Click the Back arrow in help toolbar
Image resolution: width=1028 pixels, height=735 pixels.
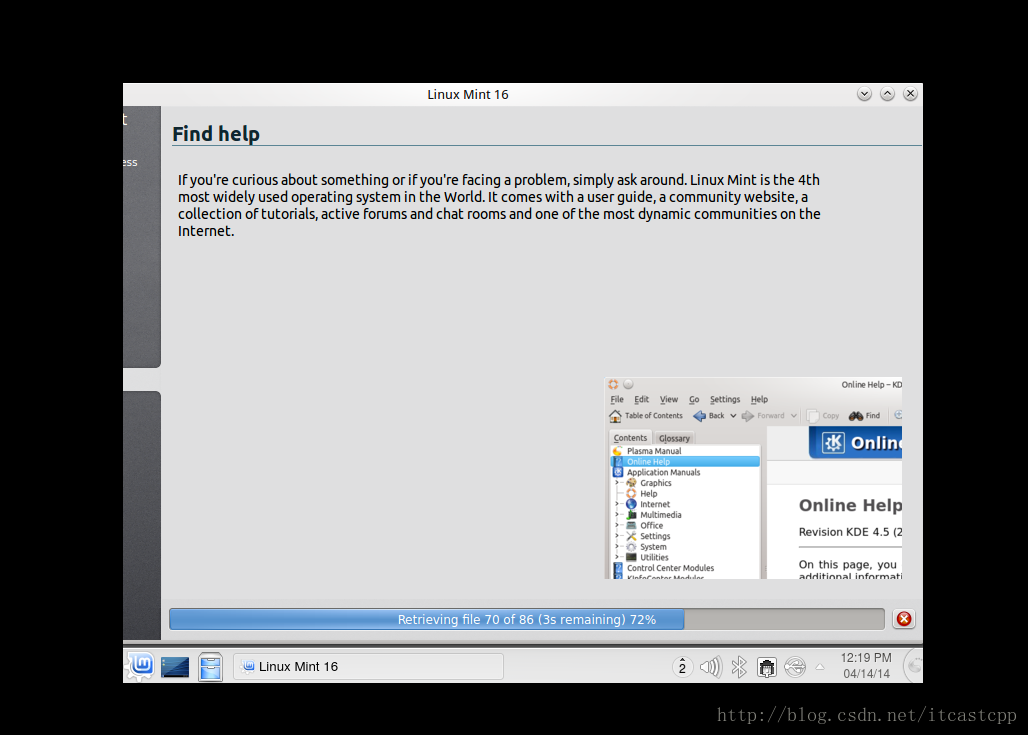click(700, 416)
